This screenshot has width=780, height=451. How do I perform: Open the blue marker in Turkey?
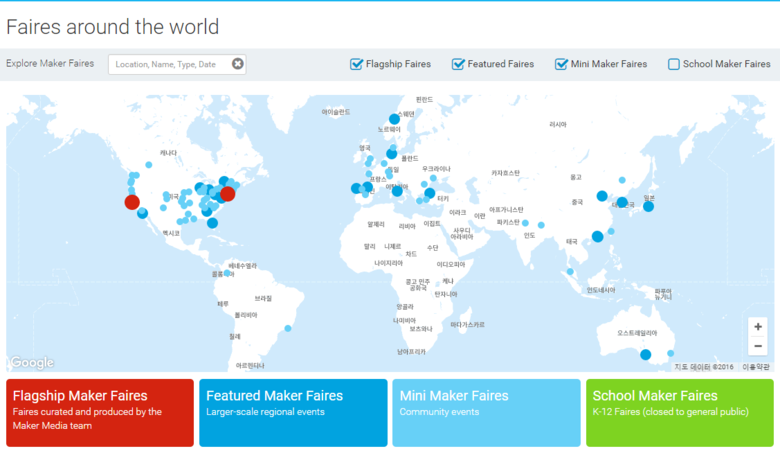pos(430,193)
